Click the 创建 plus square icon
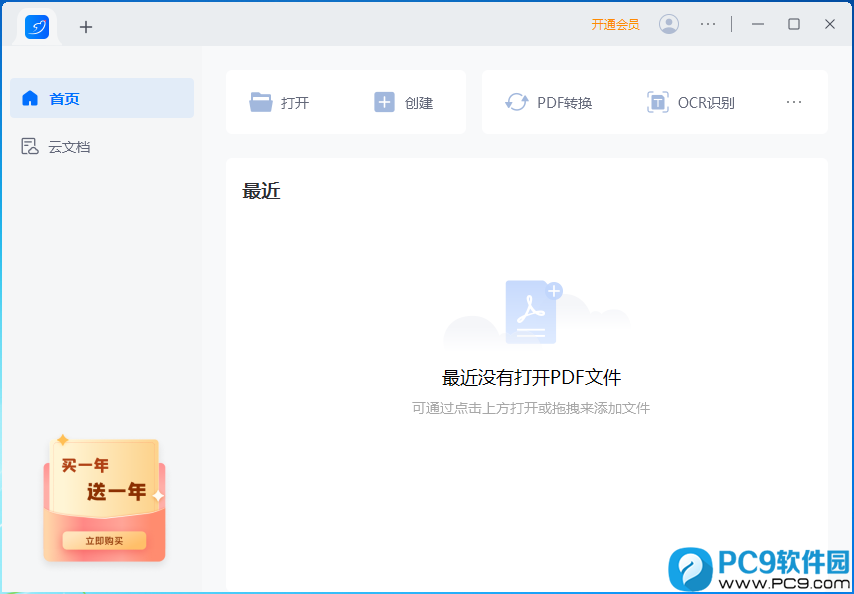This screenshot has height=594, width=854. click(384, 102)
